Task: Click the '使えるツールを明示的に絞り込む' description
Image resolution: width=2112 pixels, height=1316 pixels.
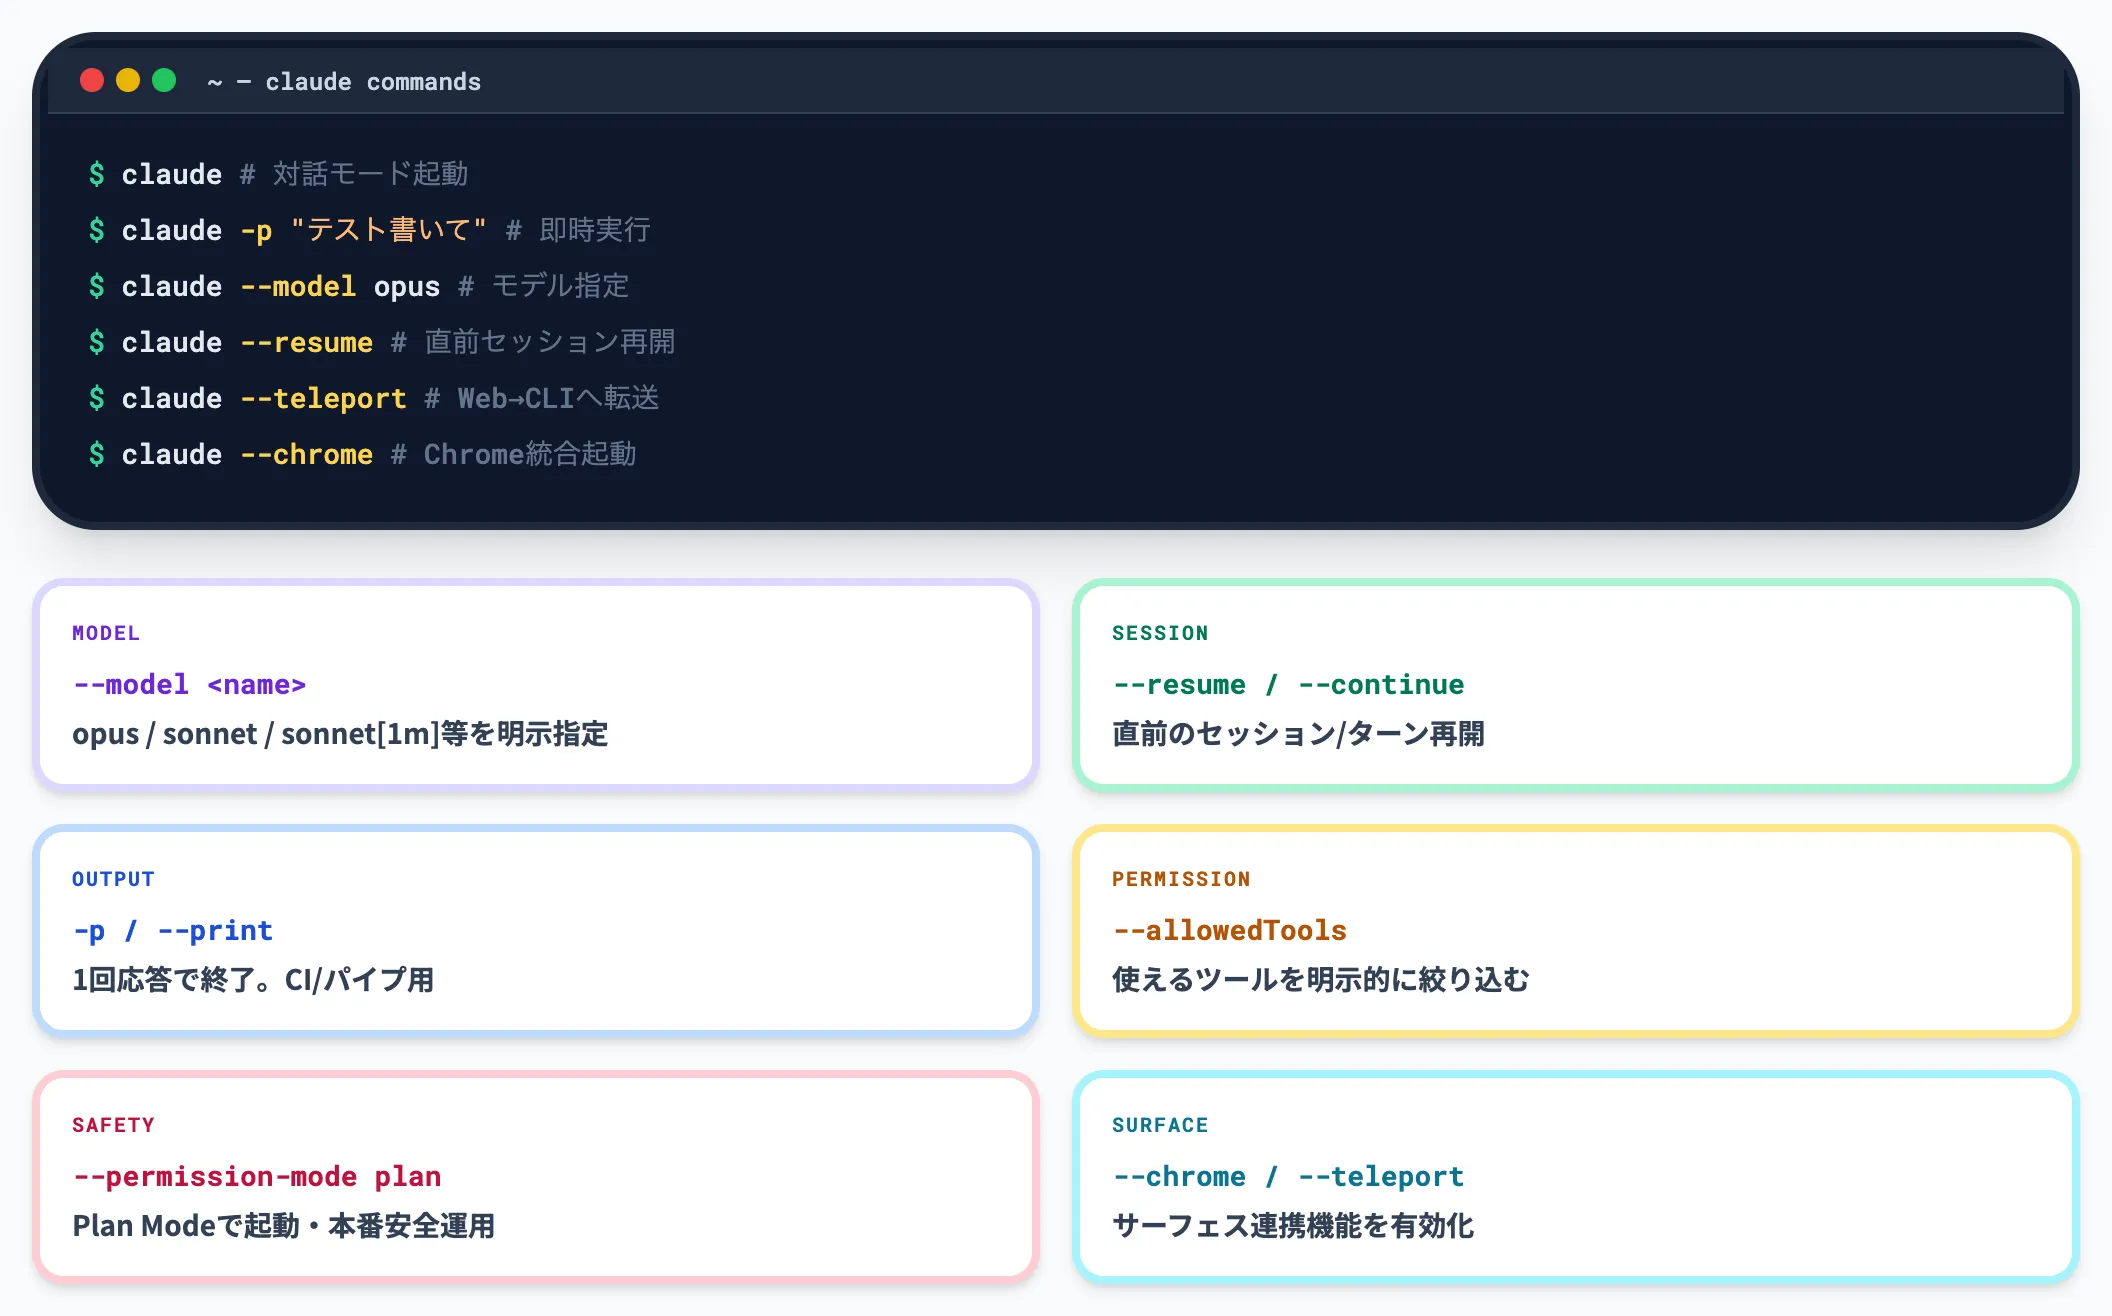Action: 1321,980
